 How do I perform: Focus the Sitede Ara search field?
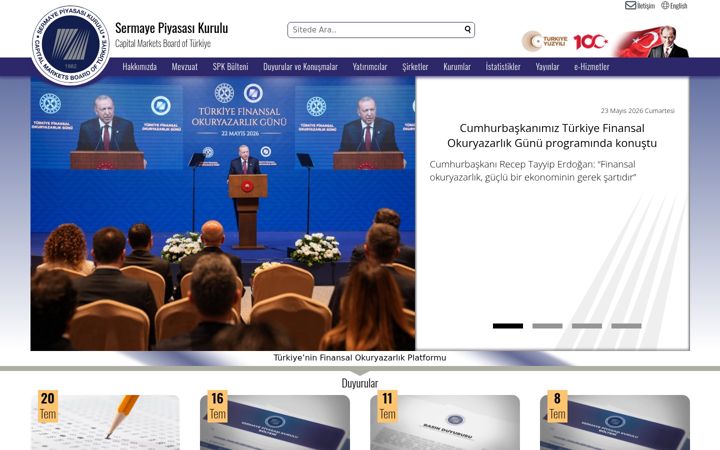point(381,30)
